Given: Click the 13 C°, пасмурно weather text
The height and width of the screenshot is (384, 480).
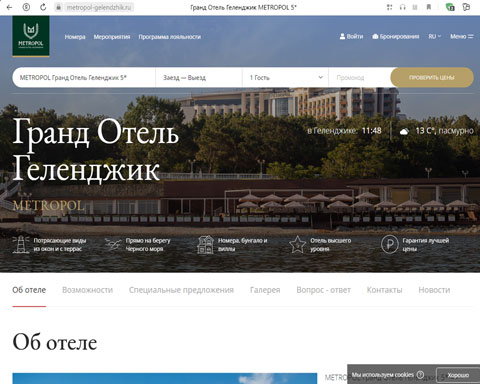Looking at the screenshot, I should tap(444, 131).
